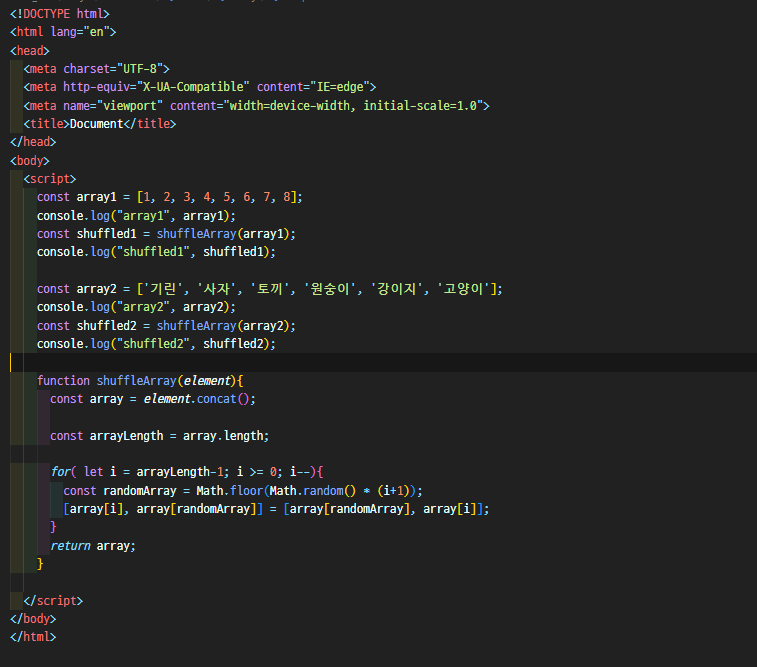
Task: Click the return array statement
Action: [x=93, y=546]
